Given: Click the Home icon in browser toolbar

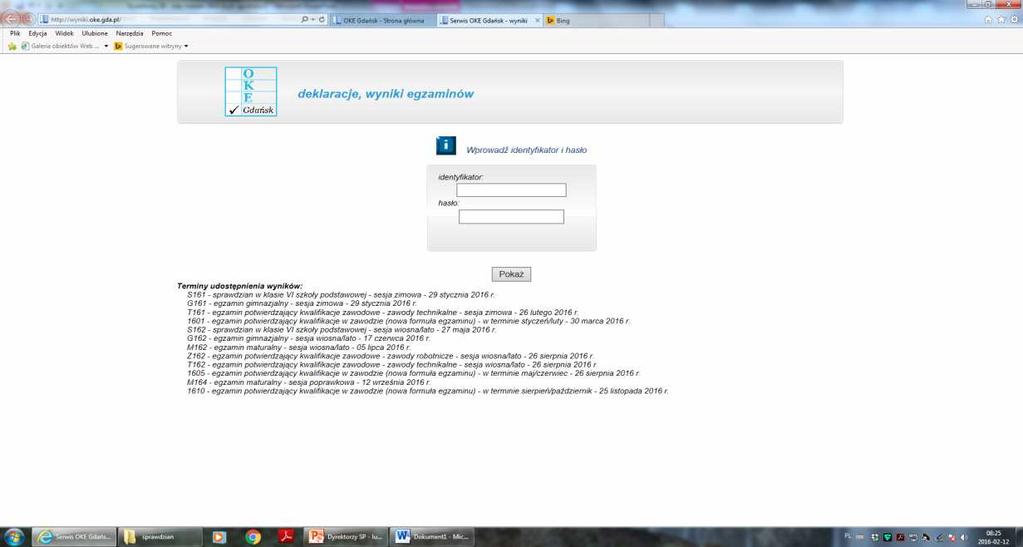Looking at the screenshot, I should click(988, 20).
